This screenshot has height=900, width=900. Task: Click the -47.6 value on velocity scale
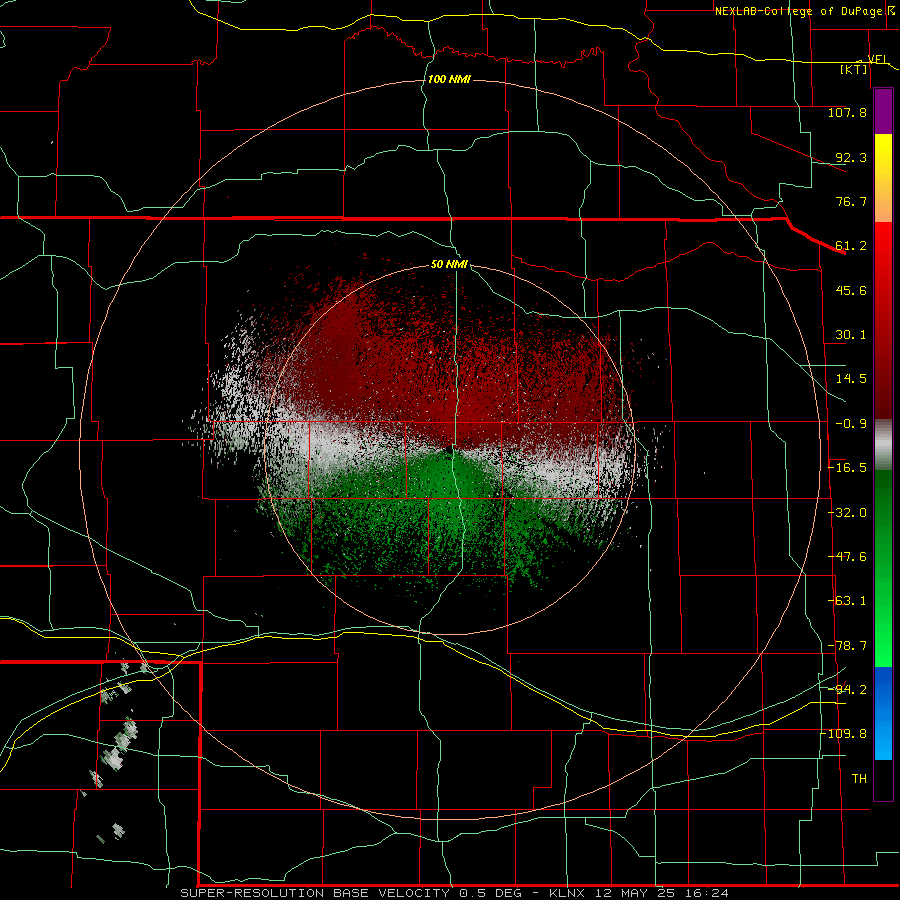pyautogui.click(x=847, y=557)
